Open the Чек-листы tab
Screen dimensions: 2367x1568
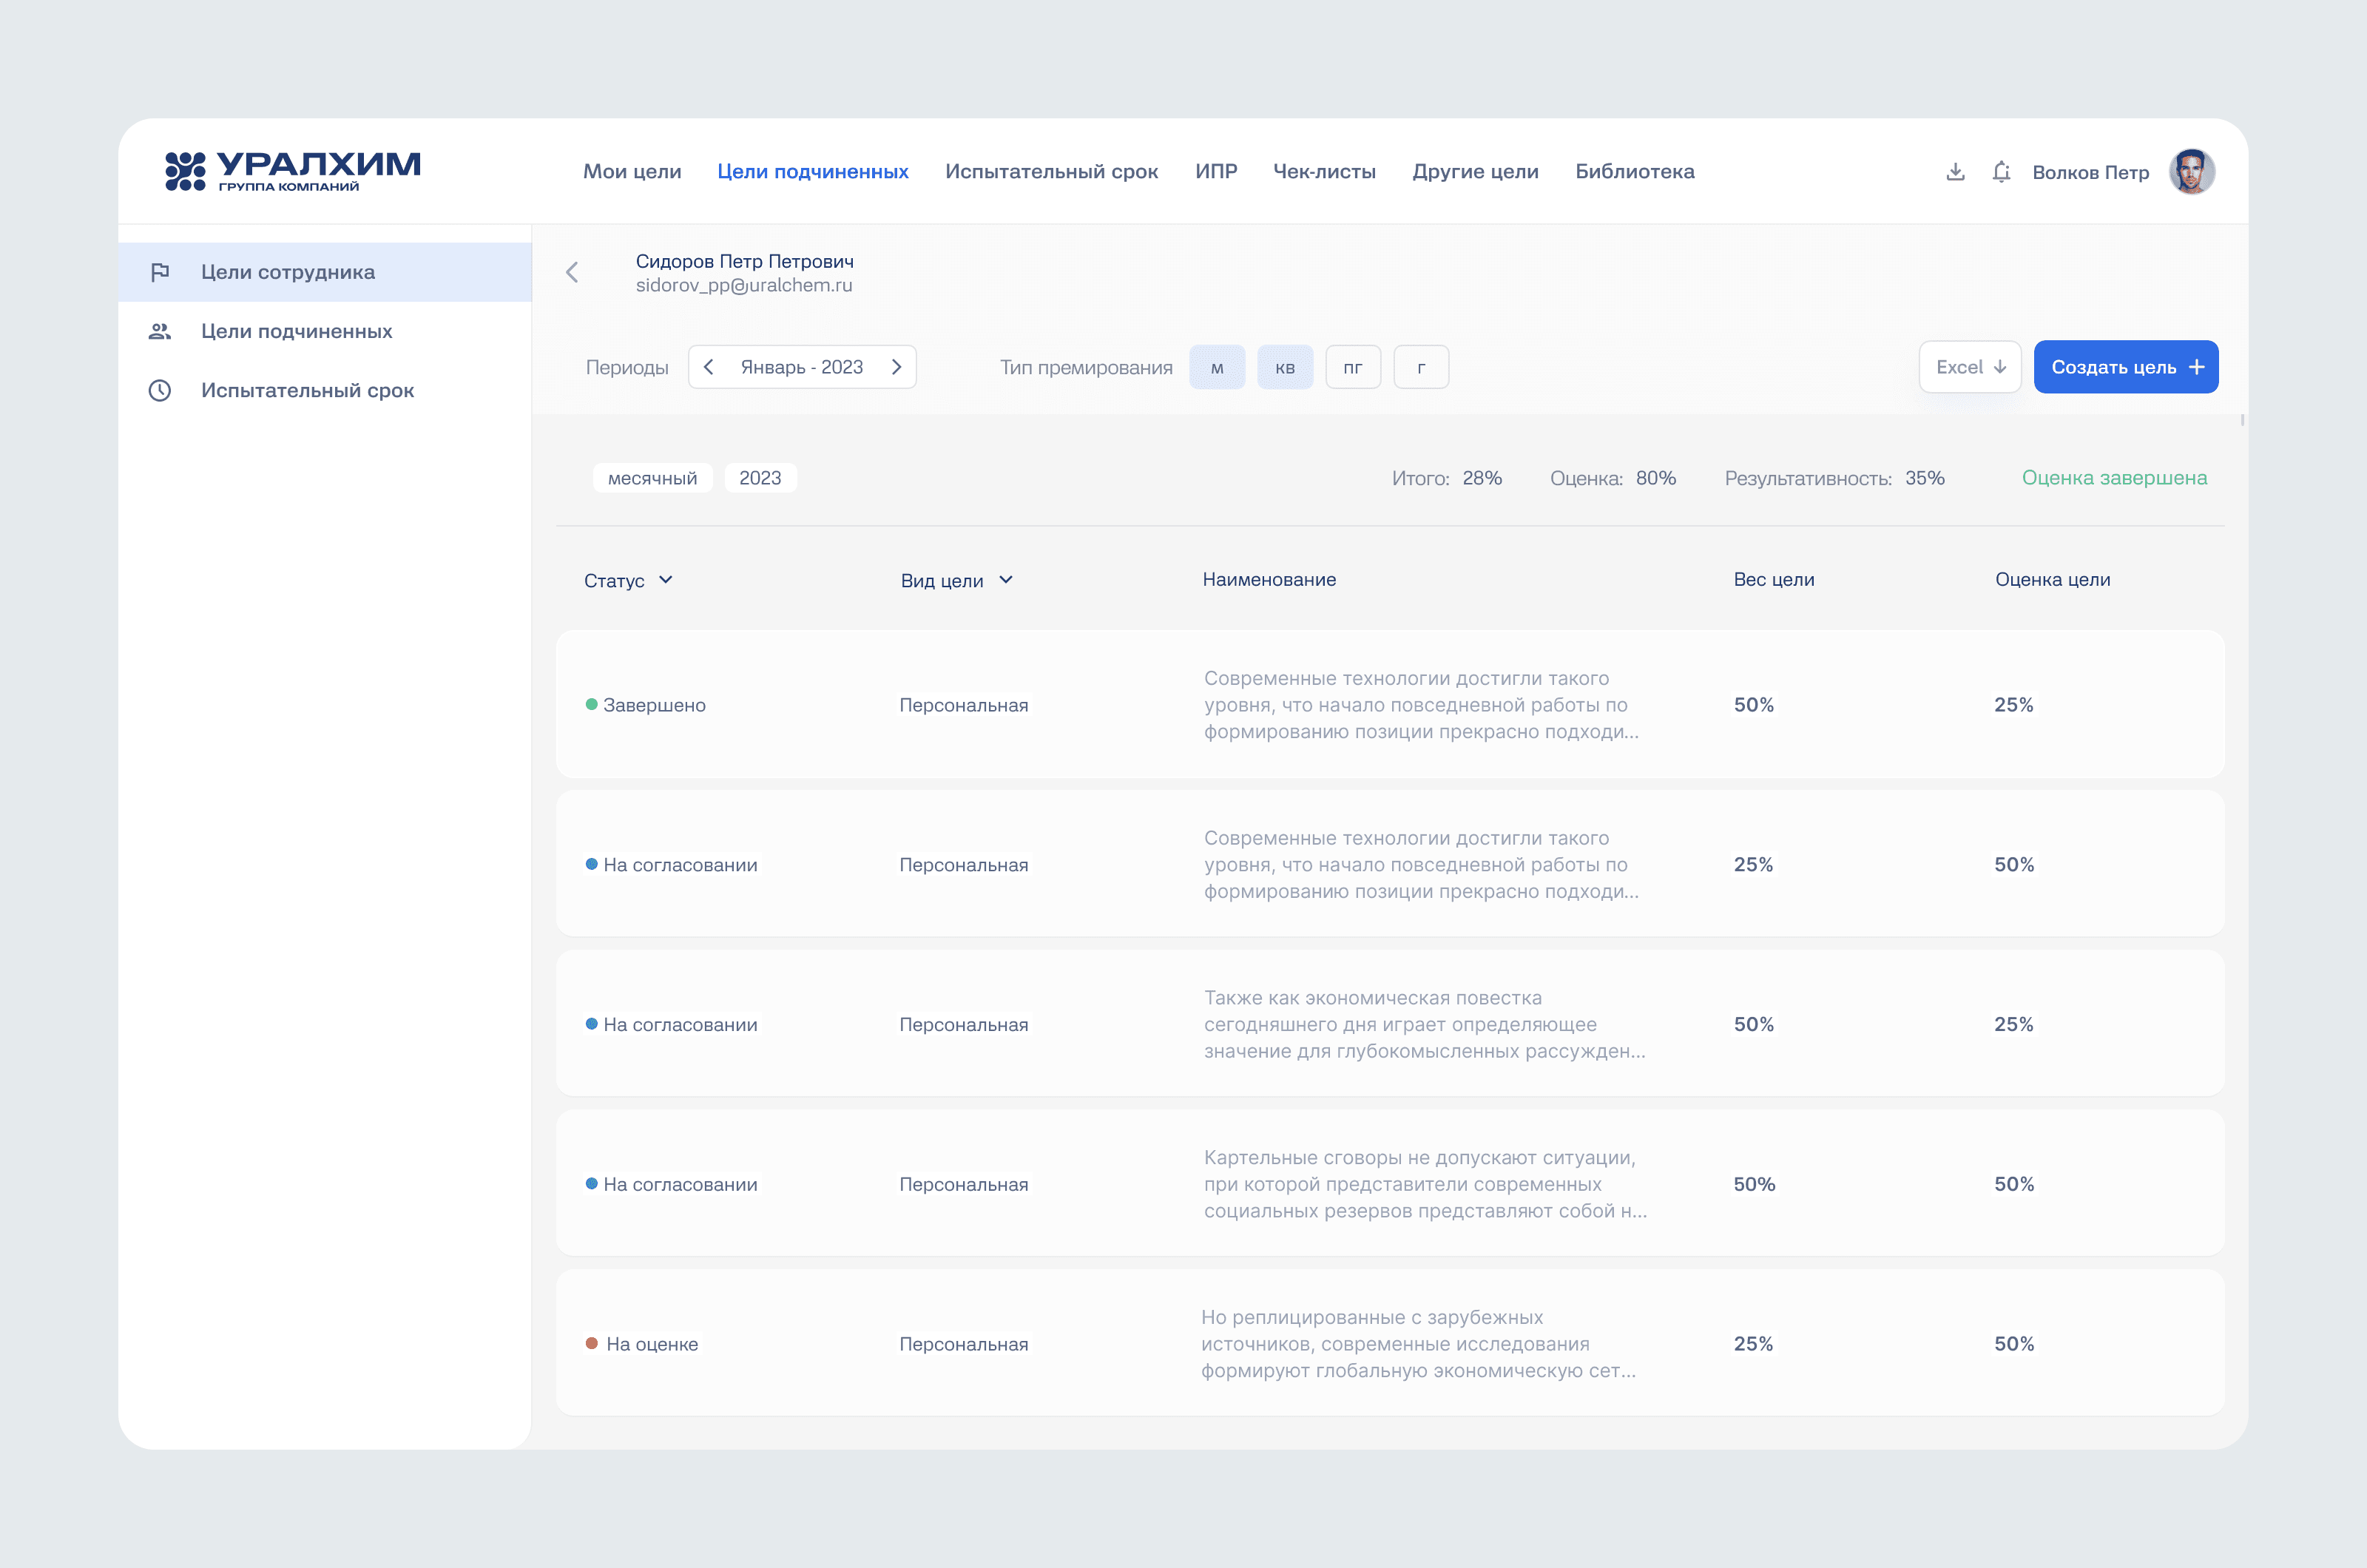[1324, 172]
